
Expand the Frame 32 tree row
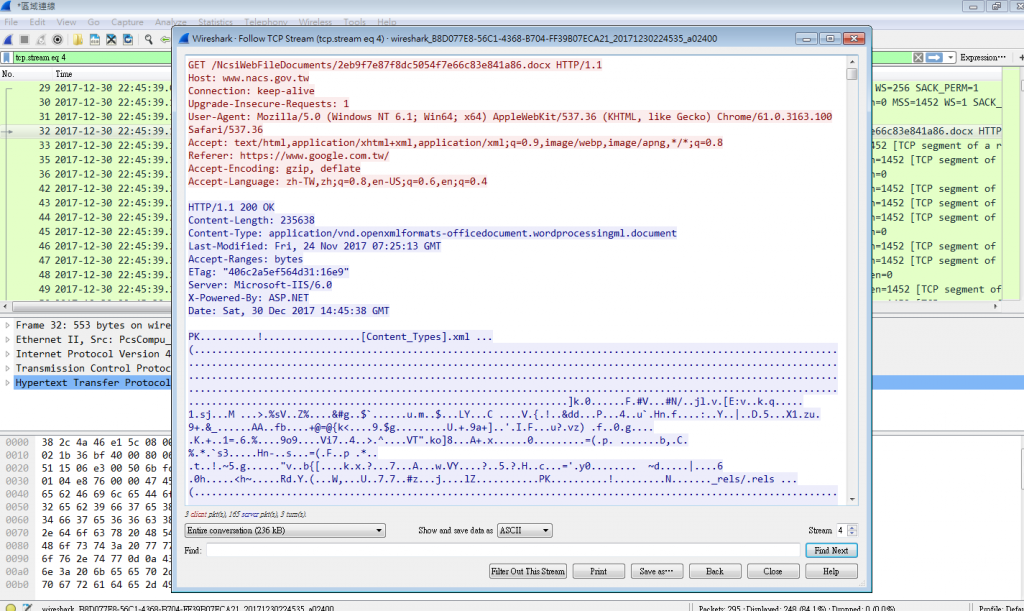[7, 325]
